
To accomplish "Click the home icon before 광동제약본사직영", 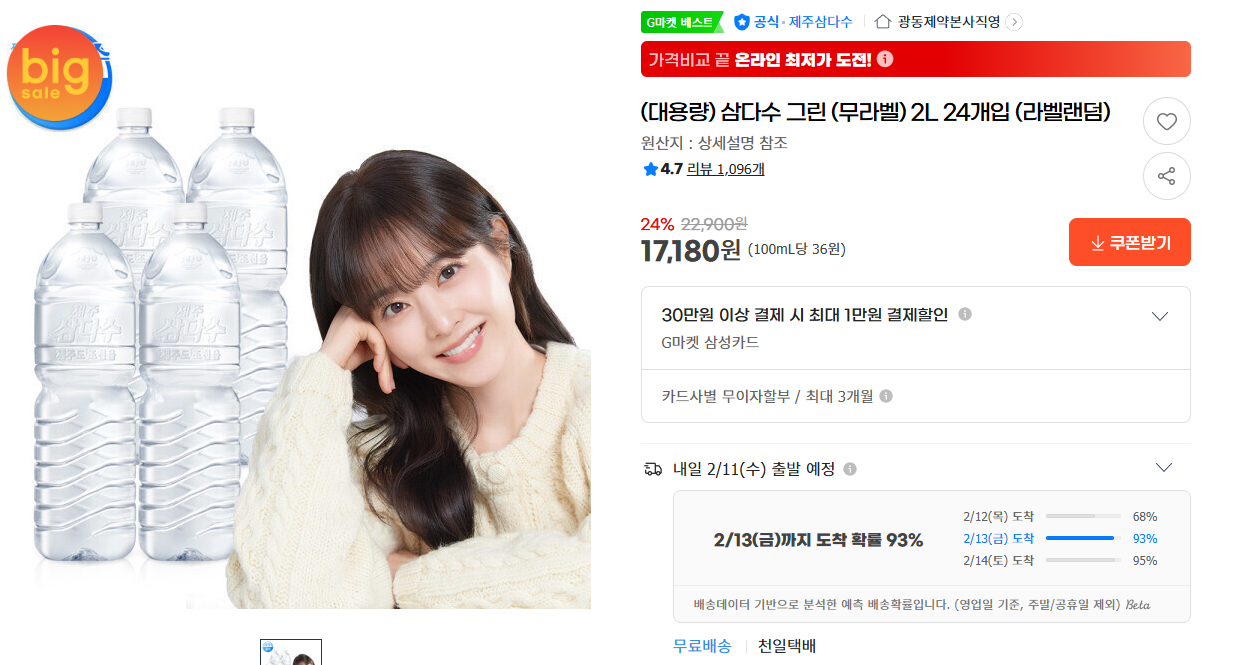I will [x=883, y=21].
